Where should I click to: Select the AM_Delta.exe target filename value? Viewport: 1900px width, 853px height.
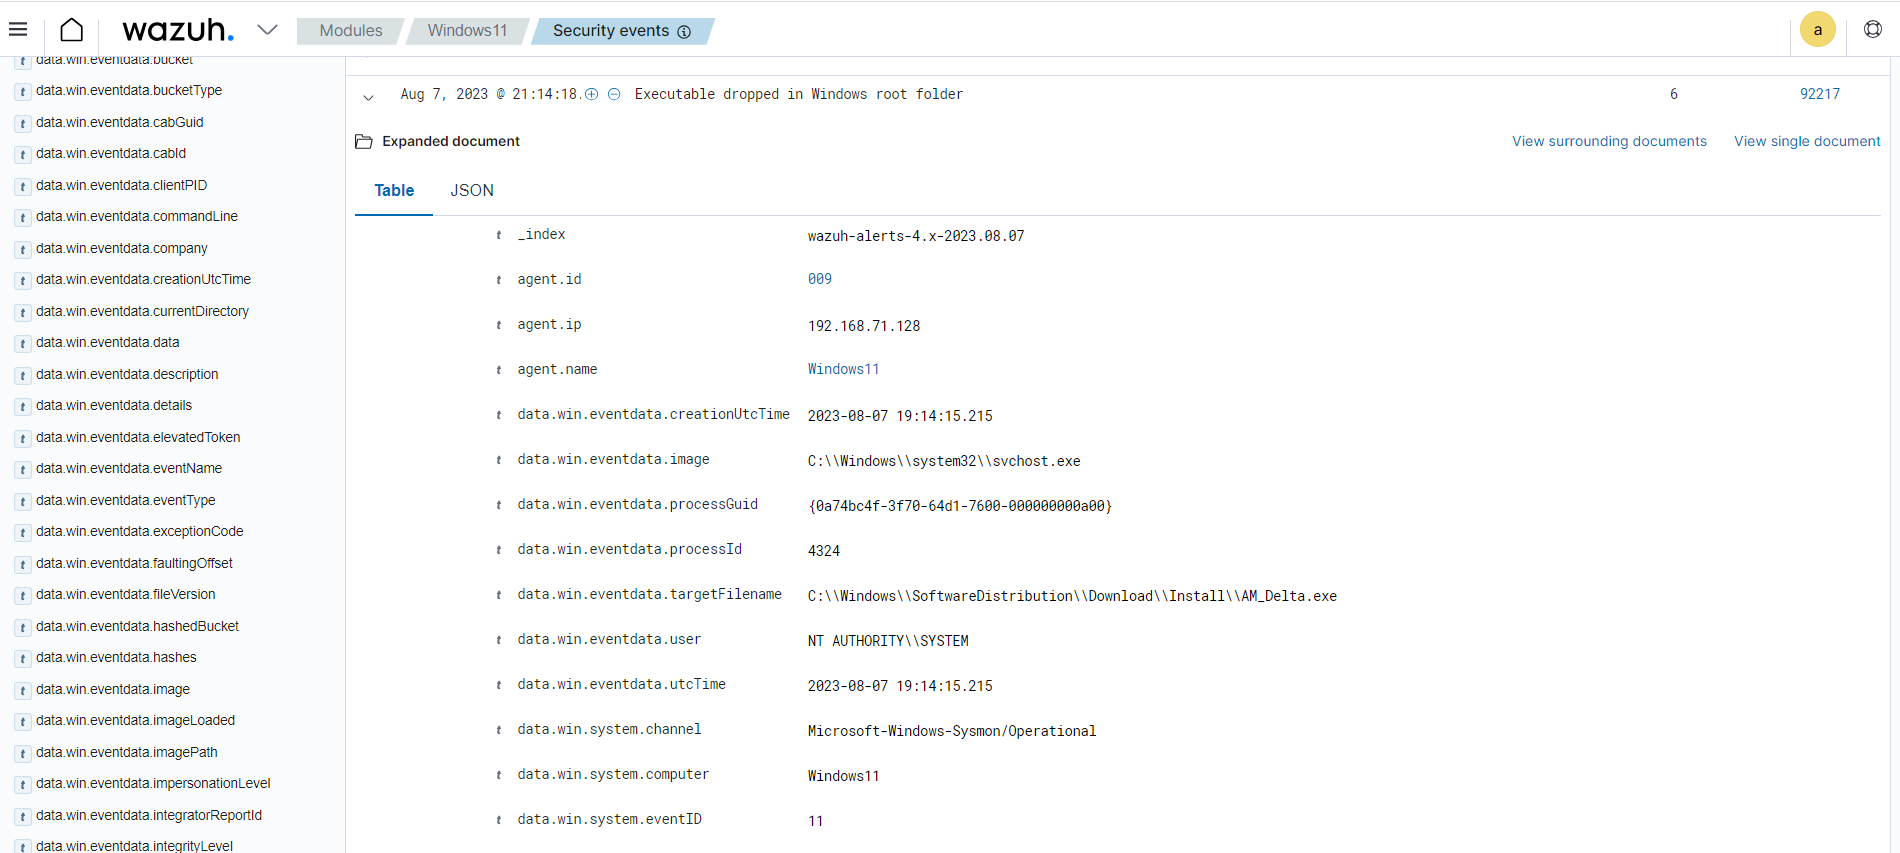coord(1072,596)
